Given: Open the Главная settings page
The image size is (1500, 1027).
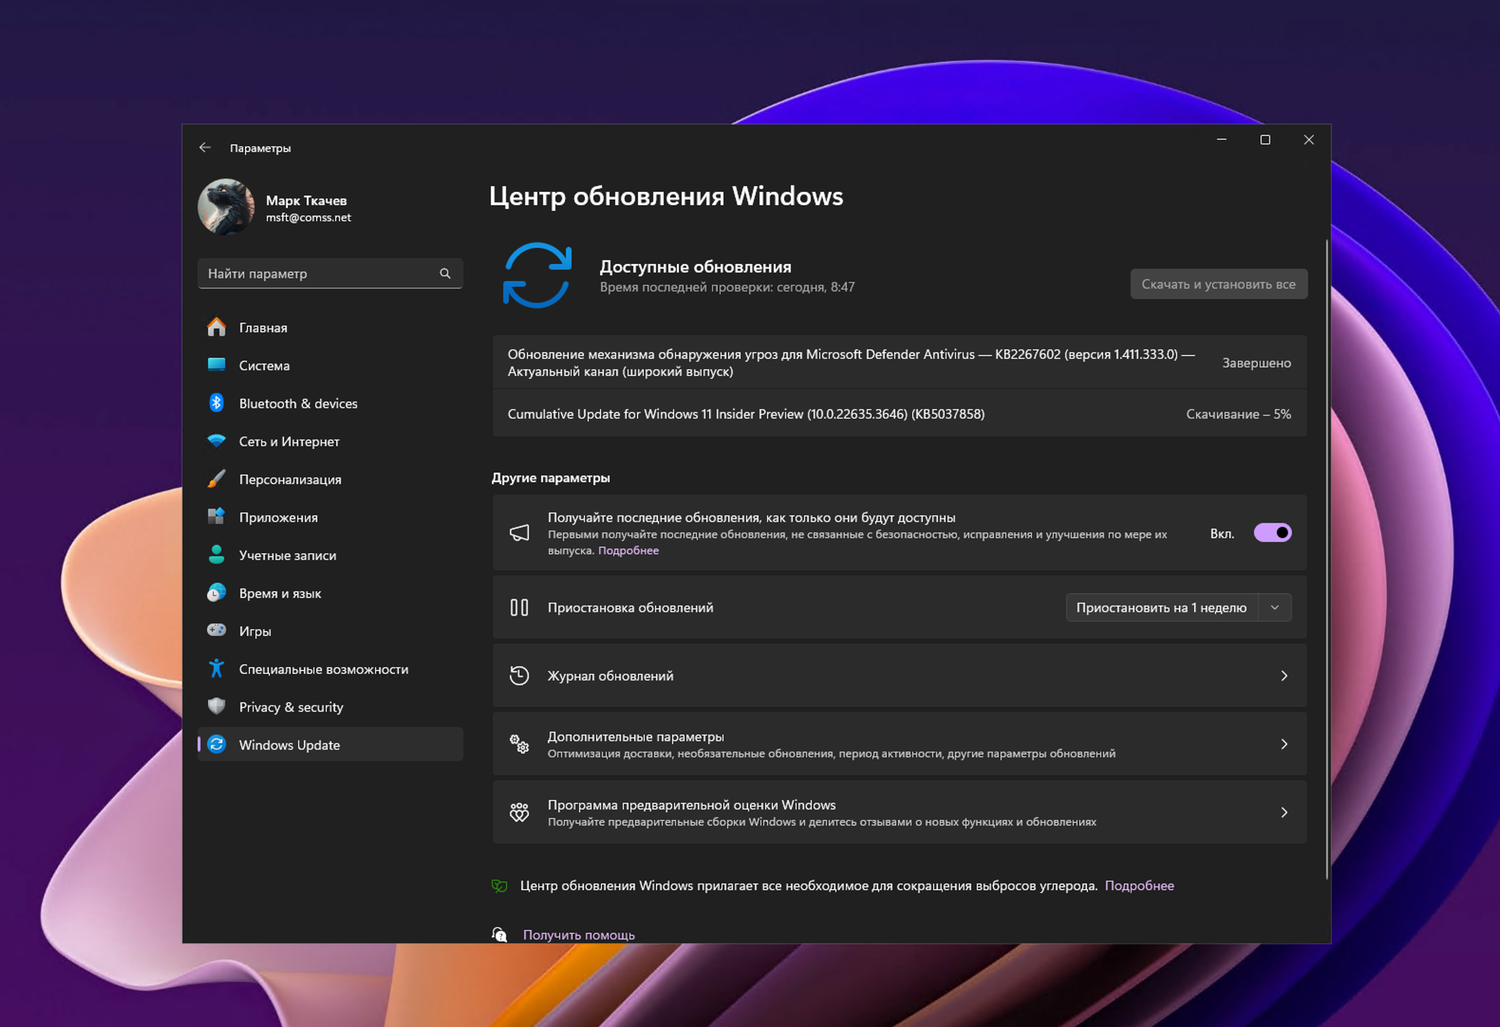Looking at the screenshot, I should tap(330, 327).
